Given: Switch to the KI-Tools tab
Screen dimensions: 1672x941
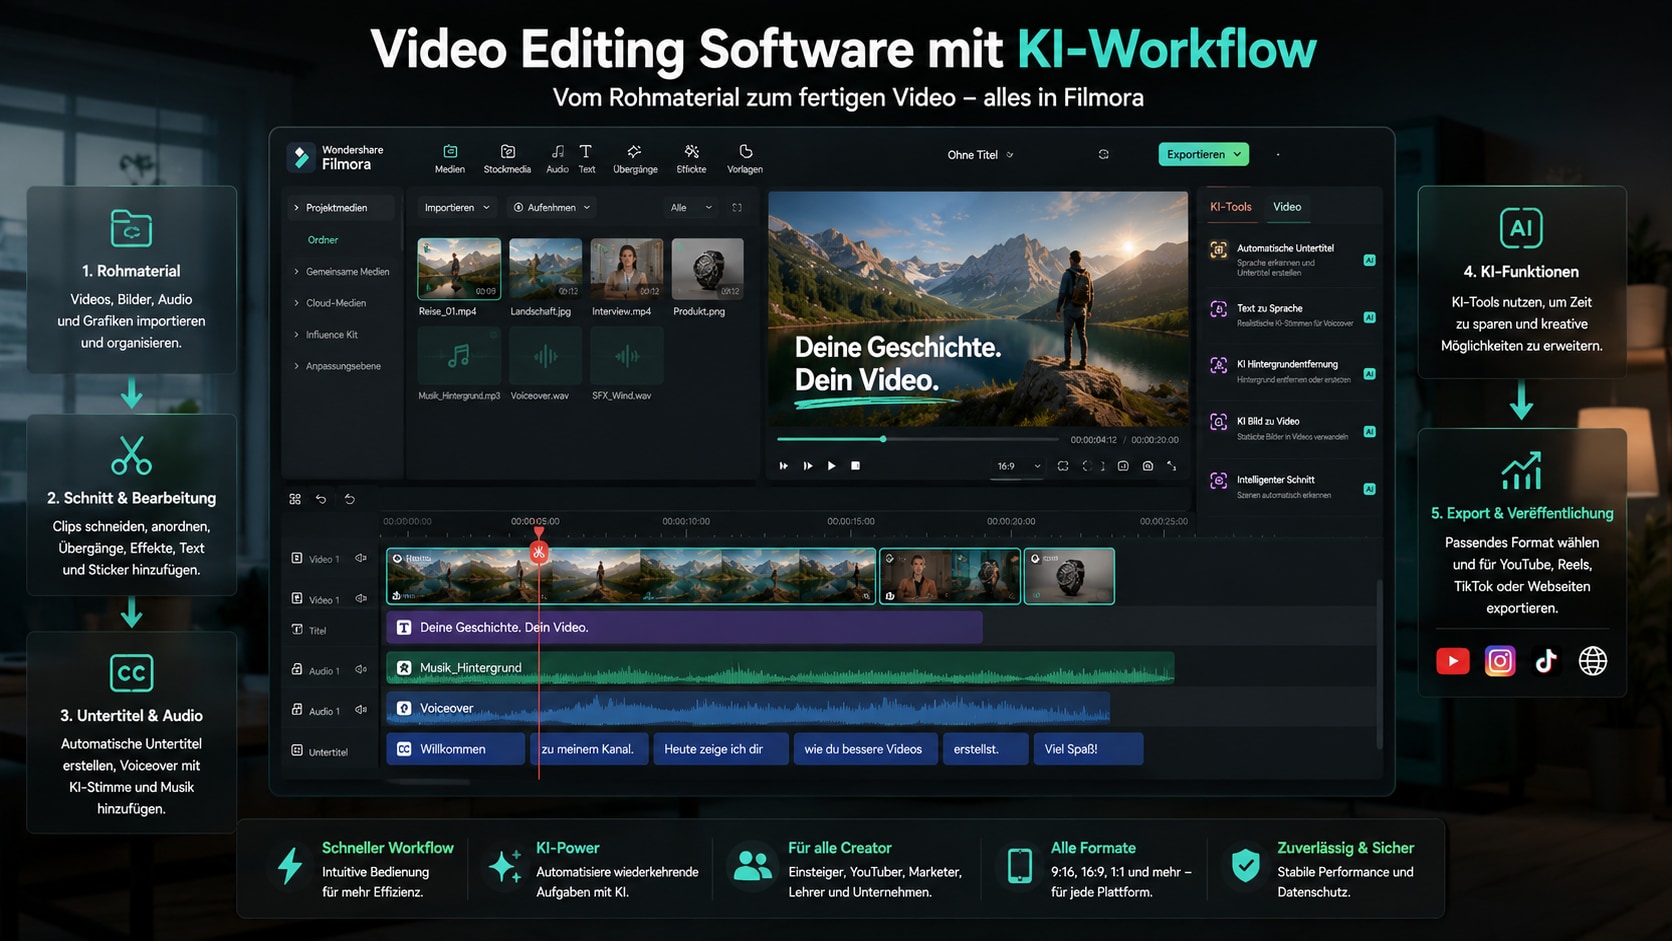Looking at the screenshot, I should pos(1231,207).
